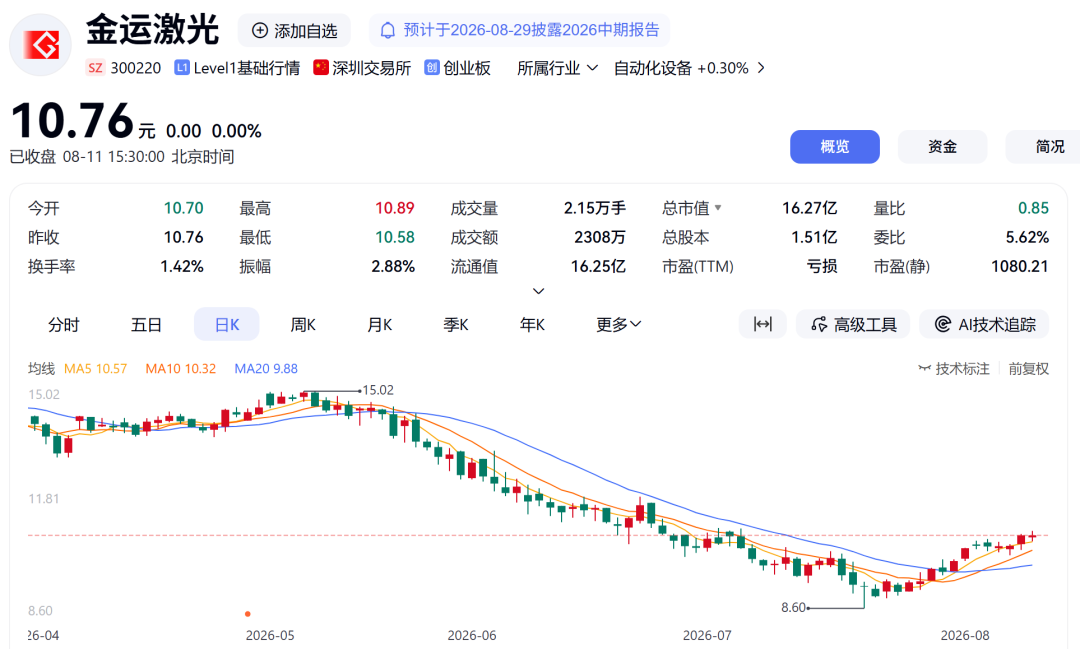Image resolution: width=1080 pixels, height=649 pixels.
Task: Open the 总市值 dropdown triangle
Action: point(718,207)
